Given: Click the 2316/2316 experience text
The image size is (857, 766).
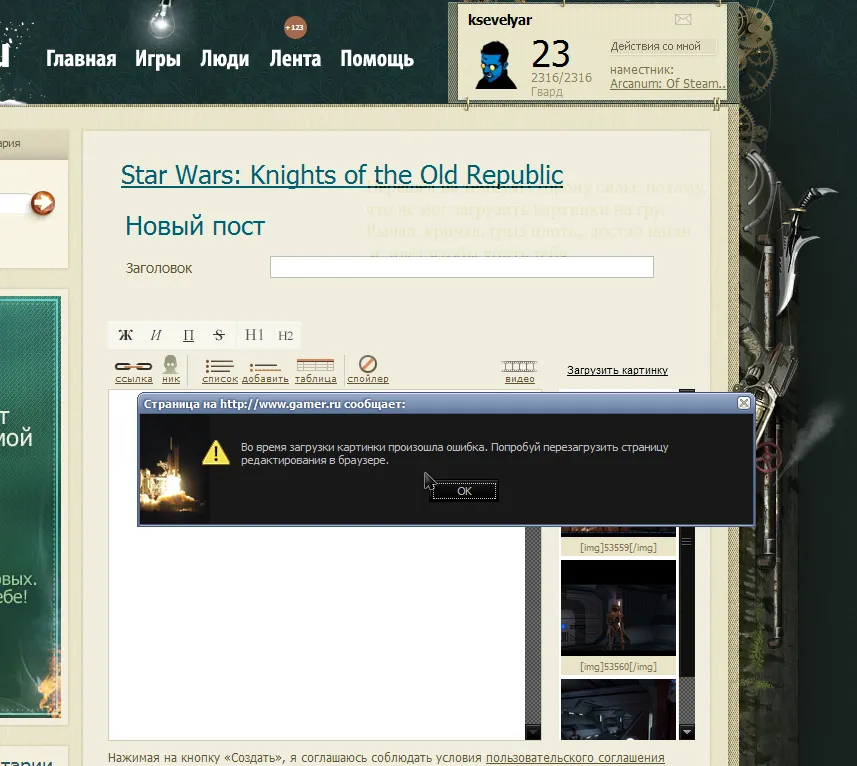Looking at the screenshot, I should point(561,78).
